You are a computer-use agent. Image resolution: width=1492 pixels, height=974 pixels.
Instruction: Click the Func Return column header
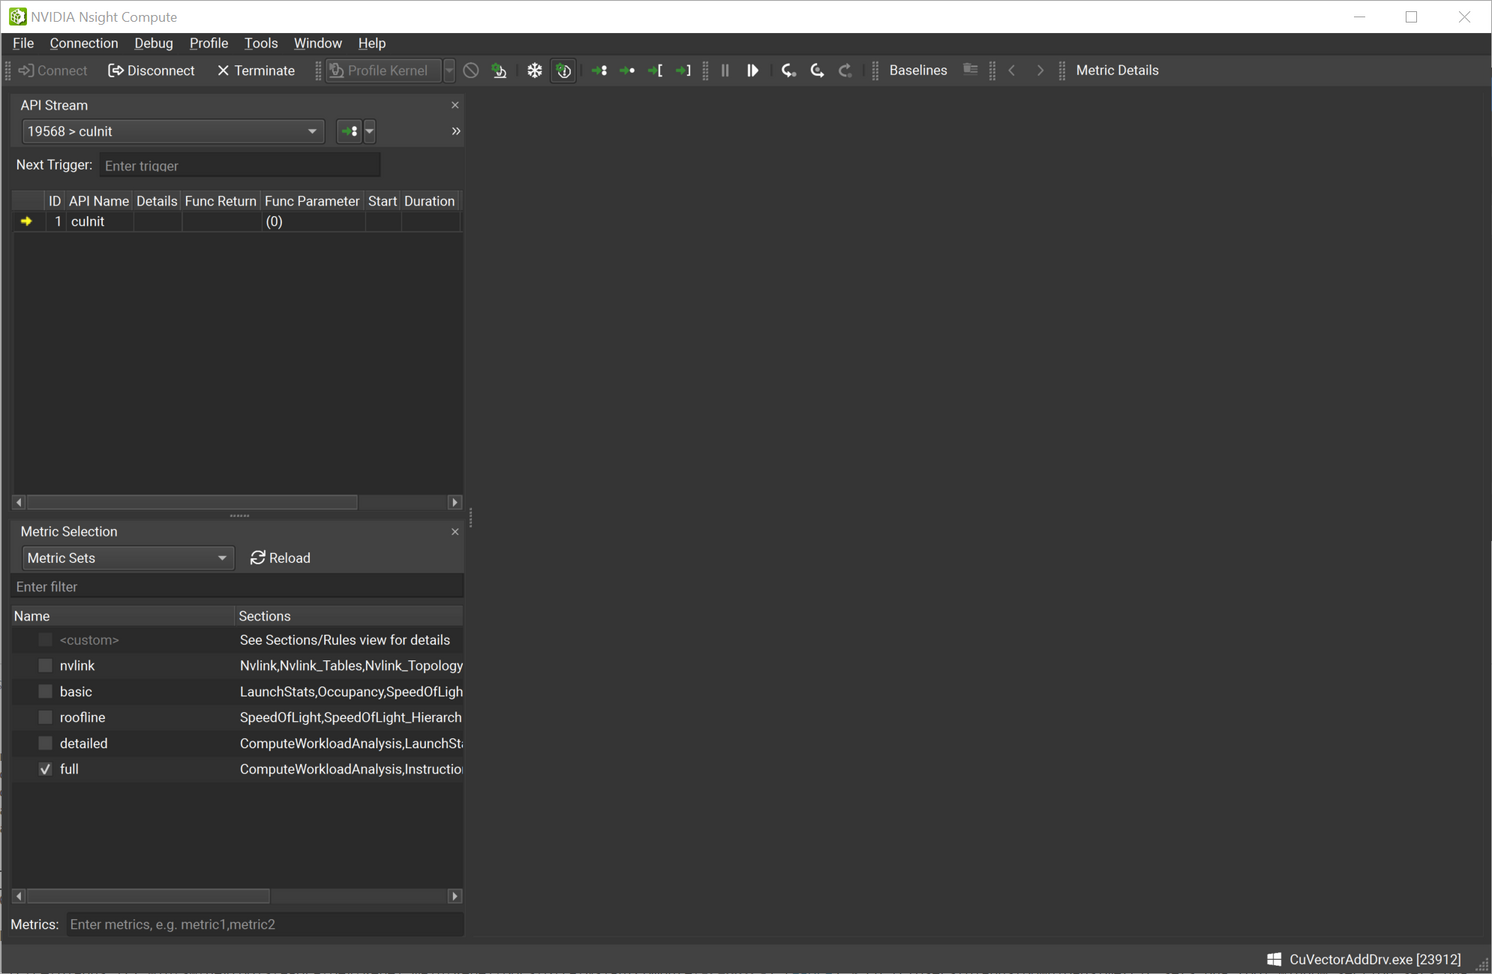coord(221,201)
